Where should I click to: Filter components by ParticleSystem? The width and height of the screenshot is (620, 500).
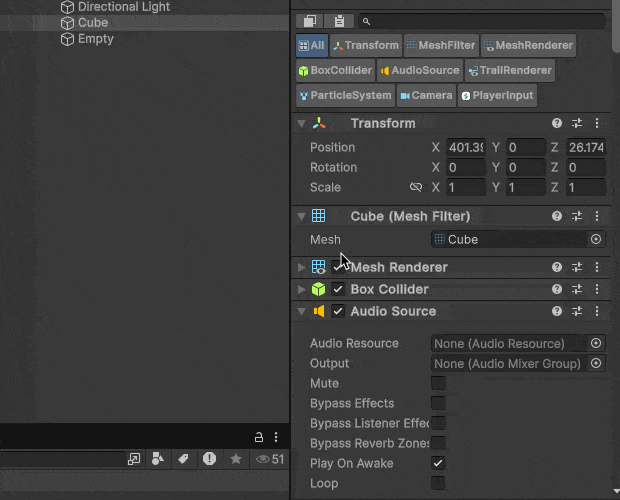[x=344, y=95]
